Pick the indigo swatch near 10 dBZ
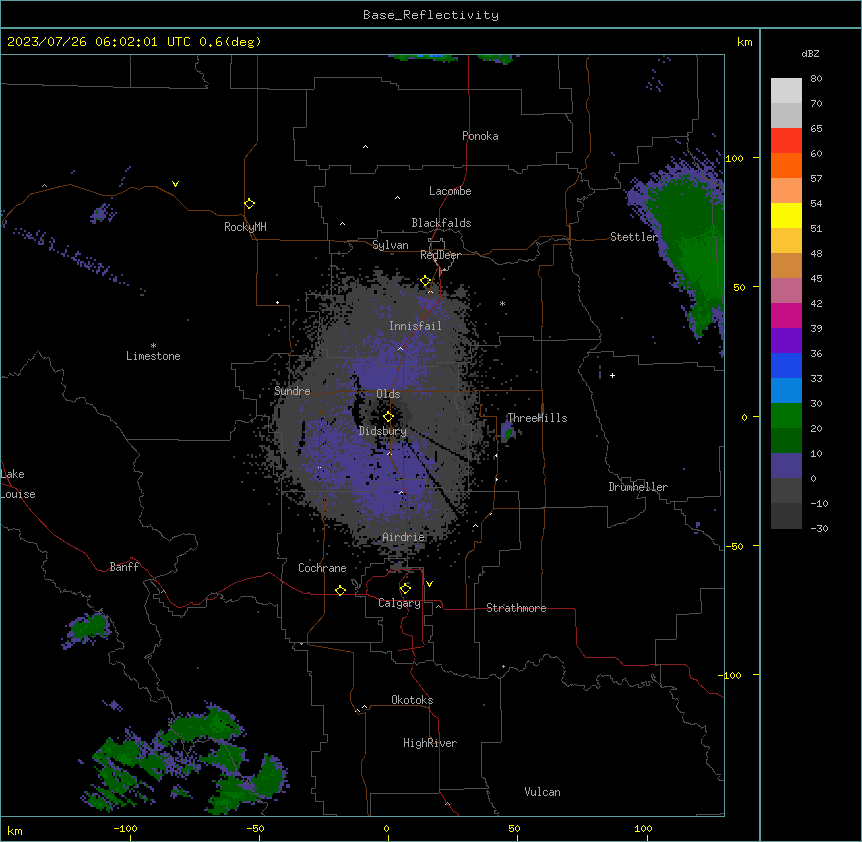Image resolution: width=862 pixels, height=842 pixels. (x=786, y=466)
